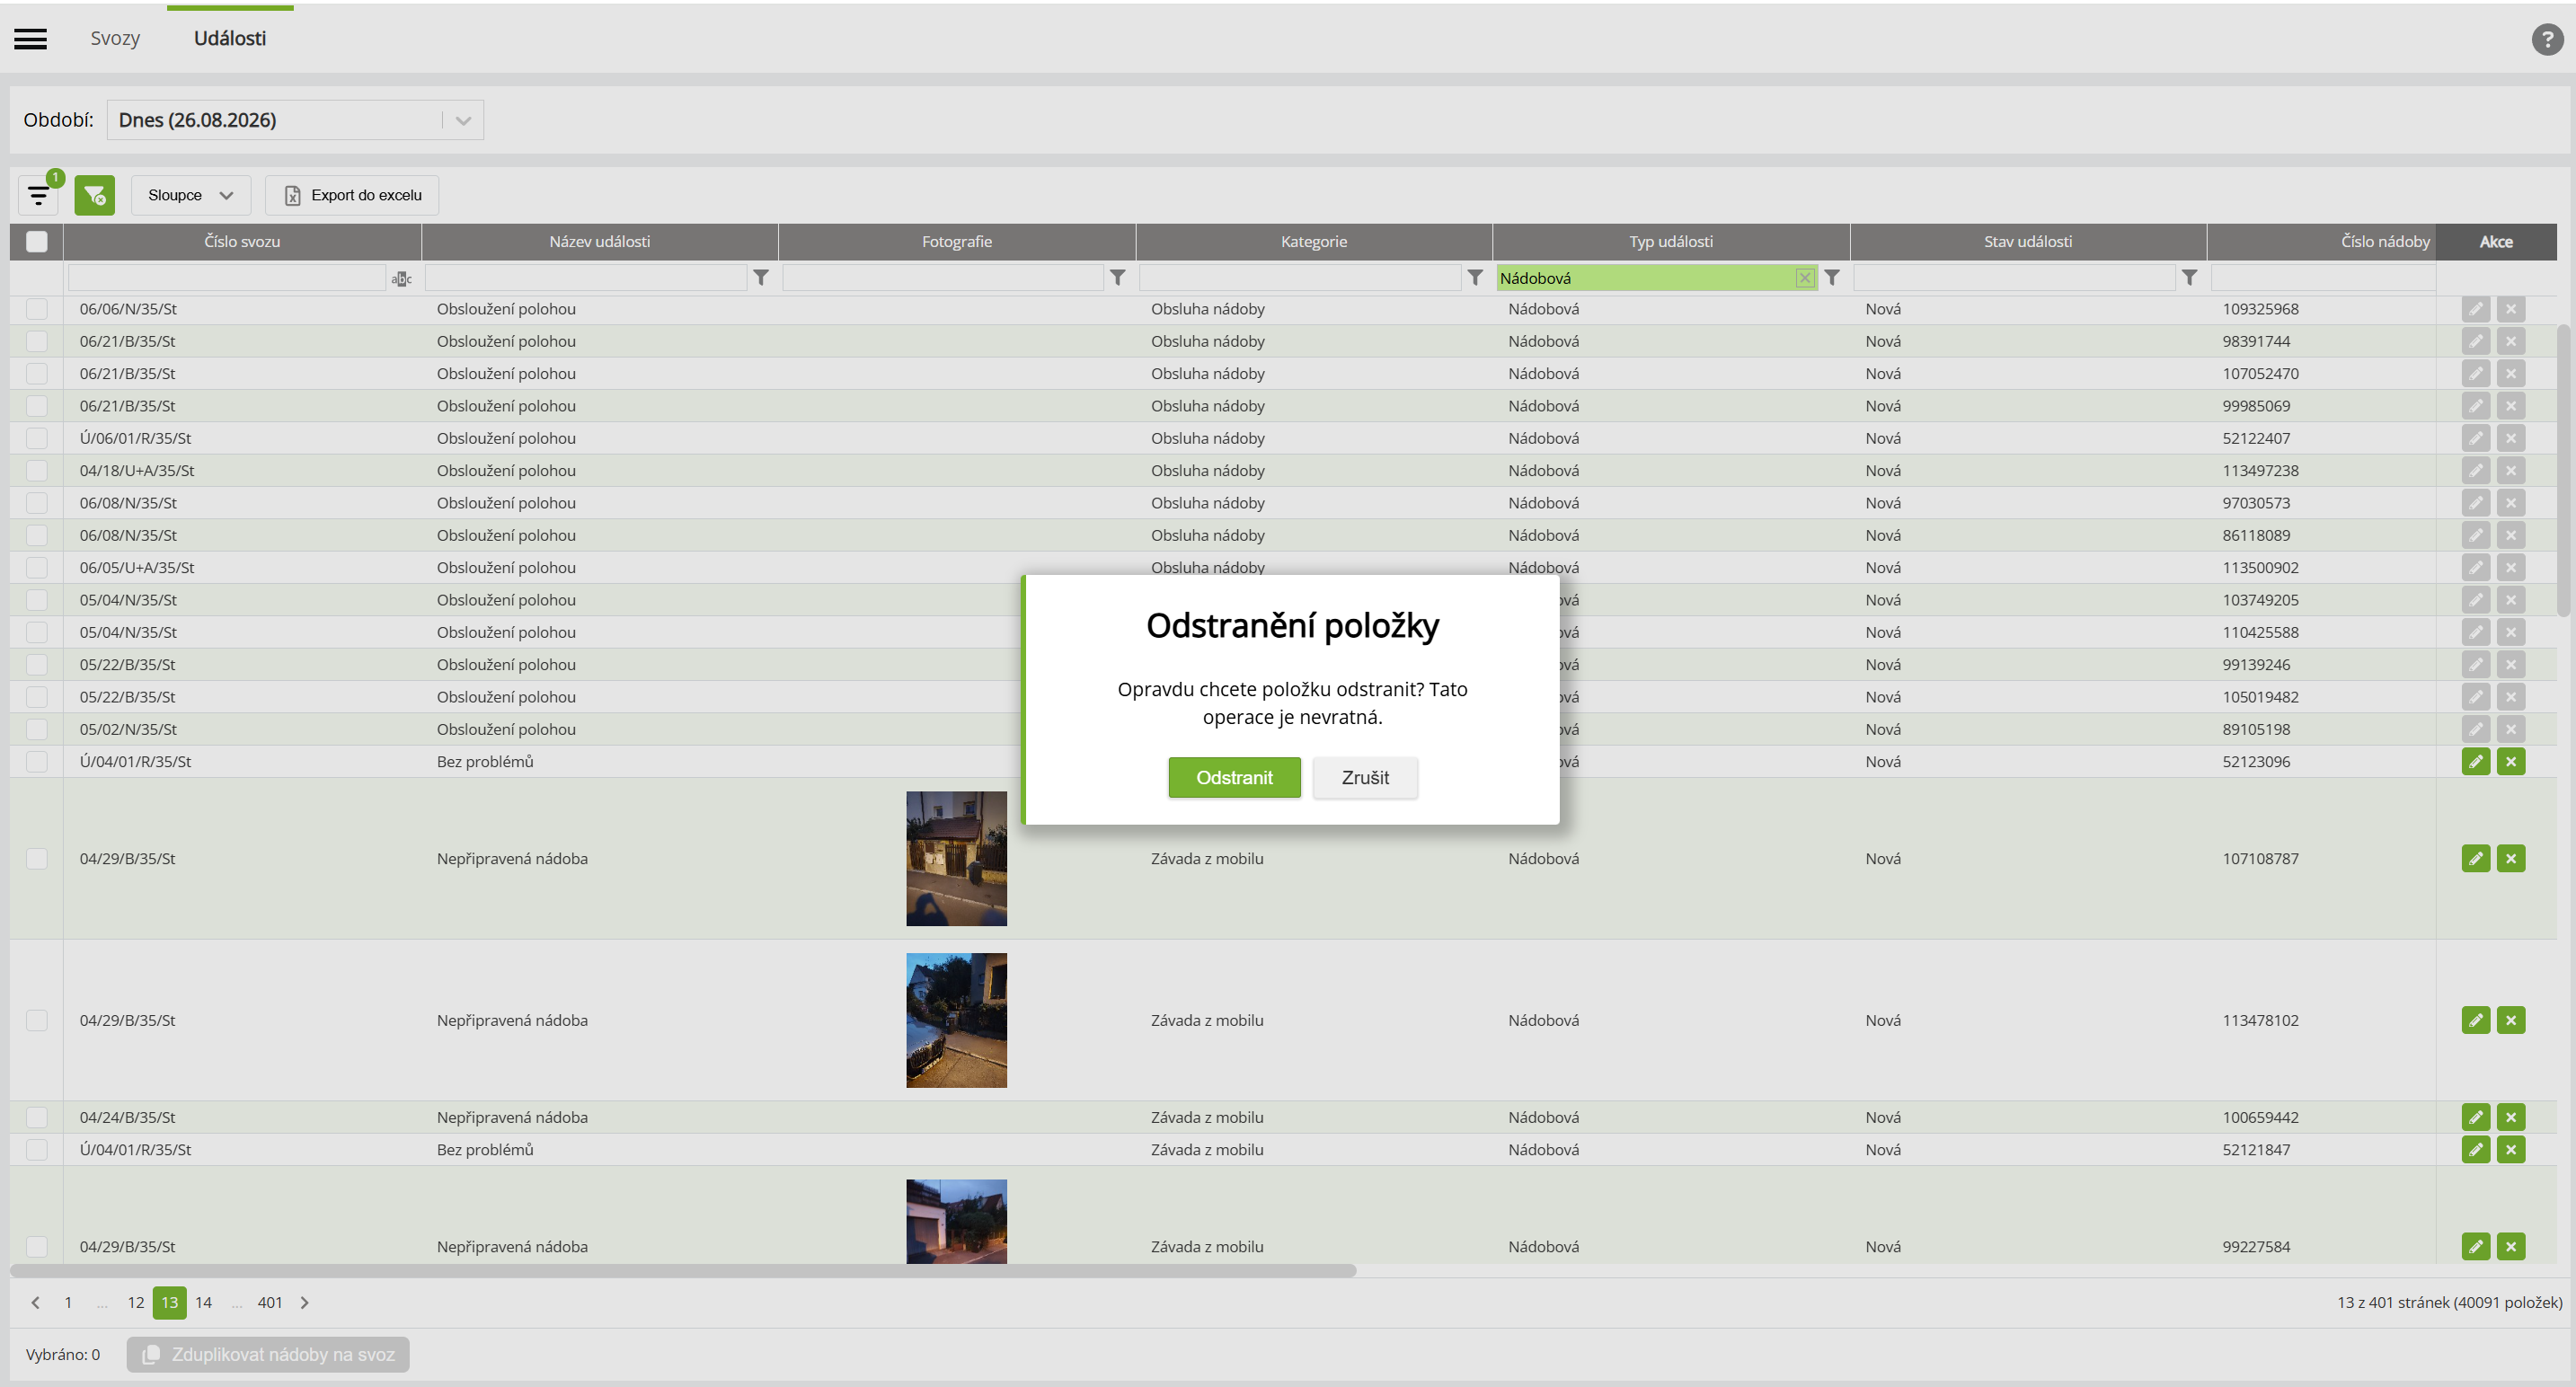Open the hamburger main menu
The height and width of the screenshot is (1387, 2576).
point(30,38)
